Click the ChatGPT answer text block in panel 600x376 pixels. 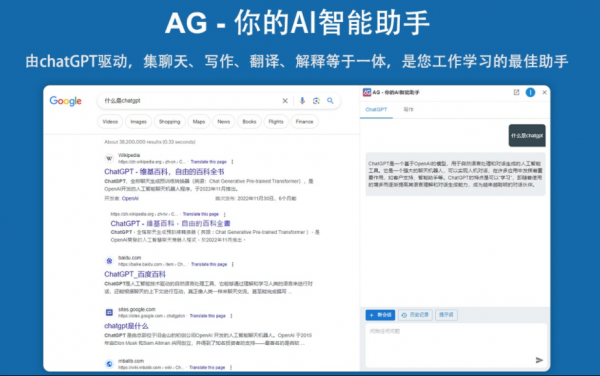[x=455, y=174]
